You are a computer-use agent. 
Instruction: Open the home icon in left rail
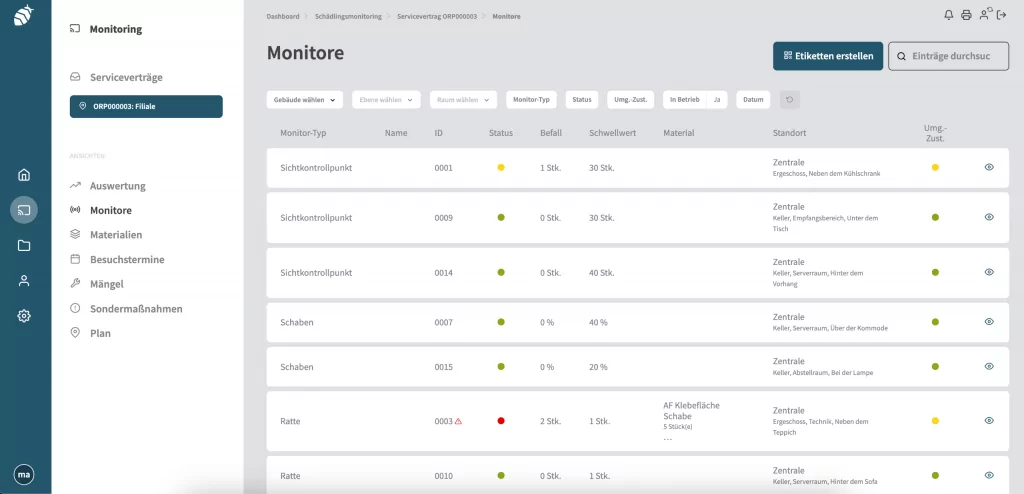pyautogui.click(x=24, y=175)
